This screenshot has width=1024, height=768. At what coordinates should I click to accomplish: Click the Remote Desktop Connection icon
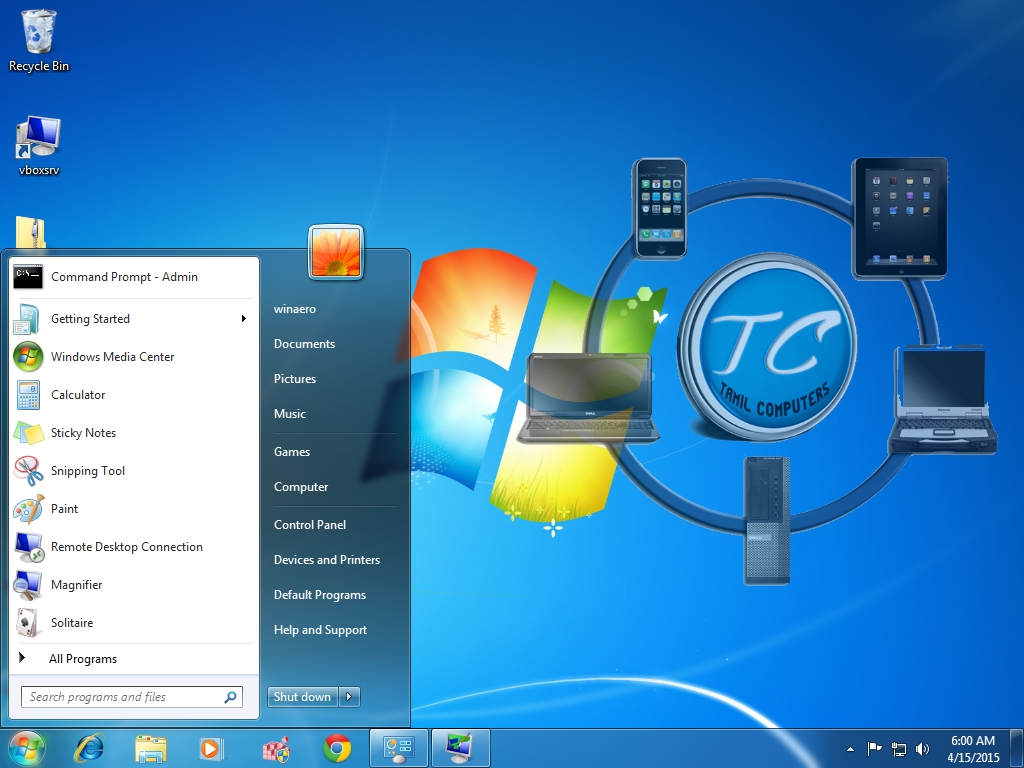28,547
